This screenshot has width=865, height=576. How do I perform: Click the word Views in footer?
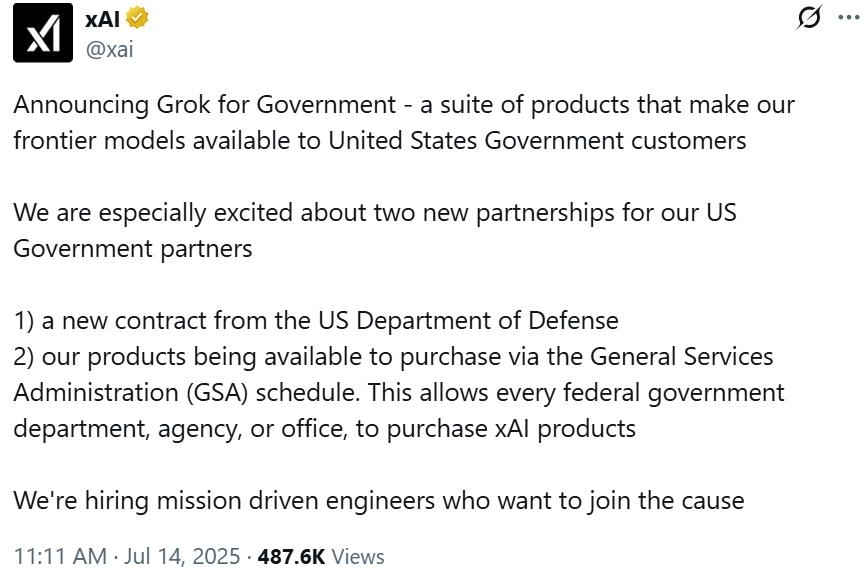[x=358, y=556]
